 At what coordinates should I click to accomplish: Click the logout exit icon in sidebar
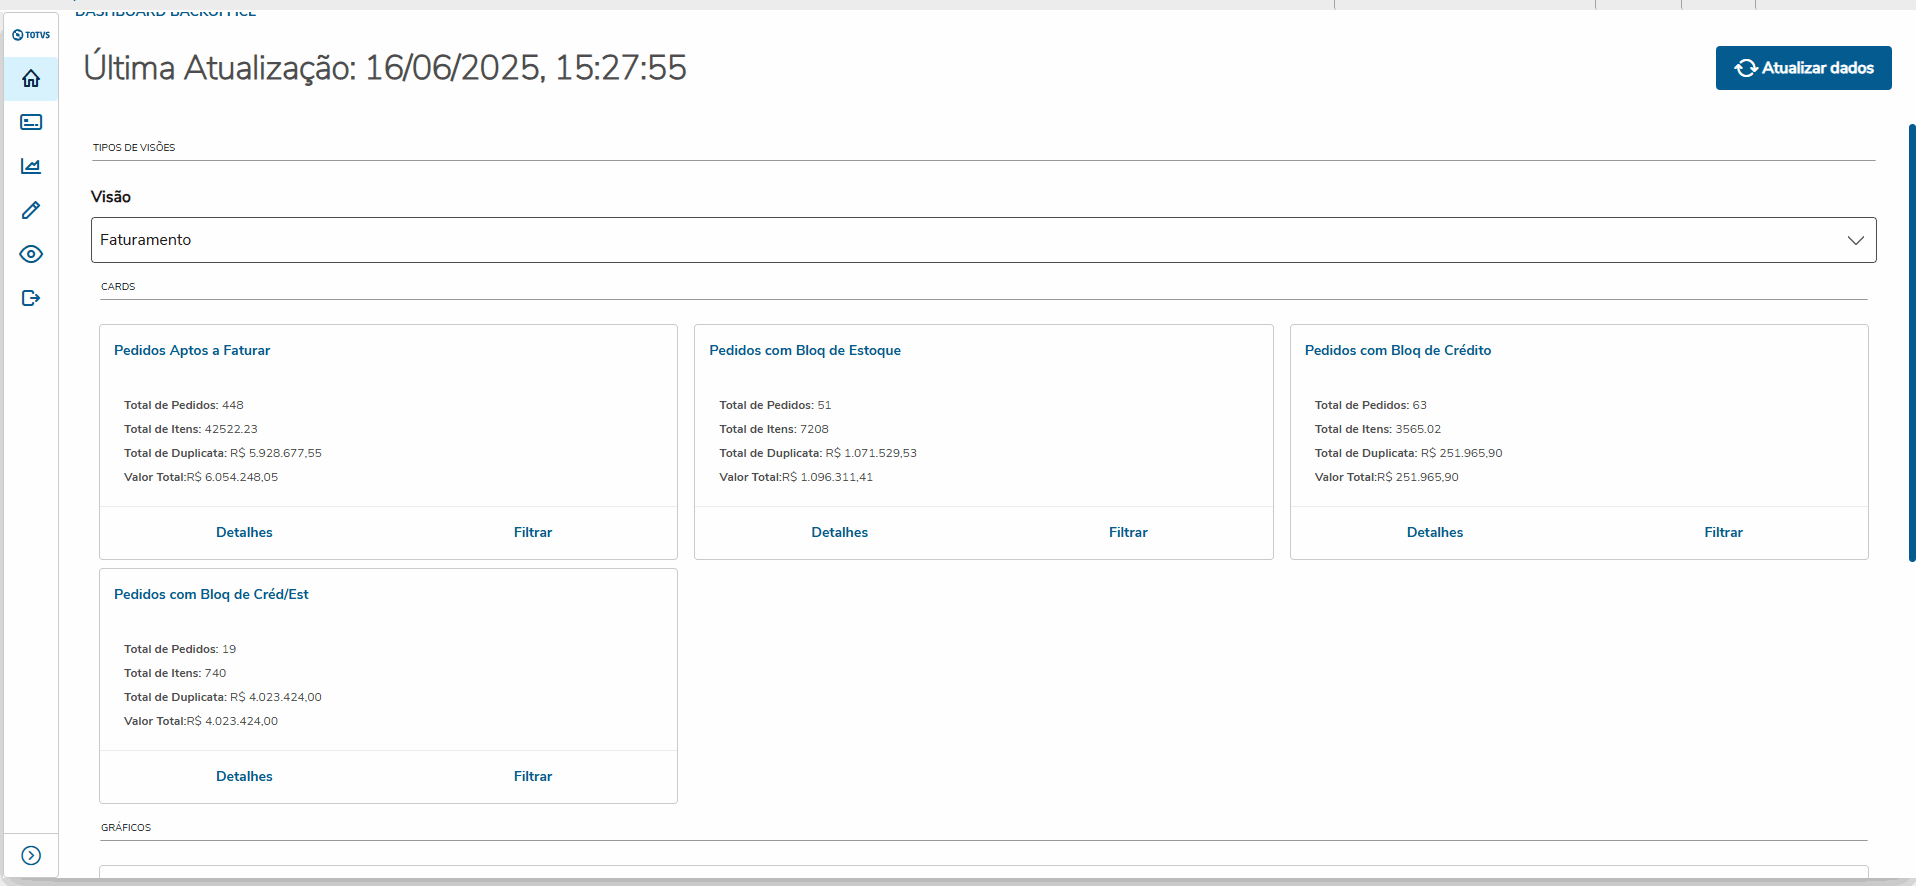point(31,298)
